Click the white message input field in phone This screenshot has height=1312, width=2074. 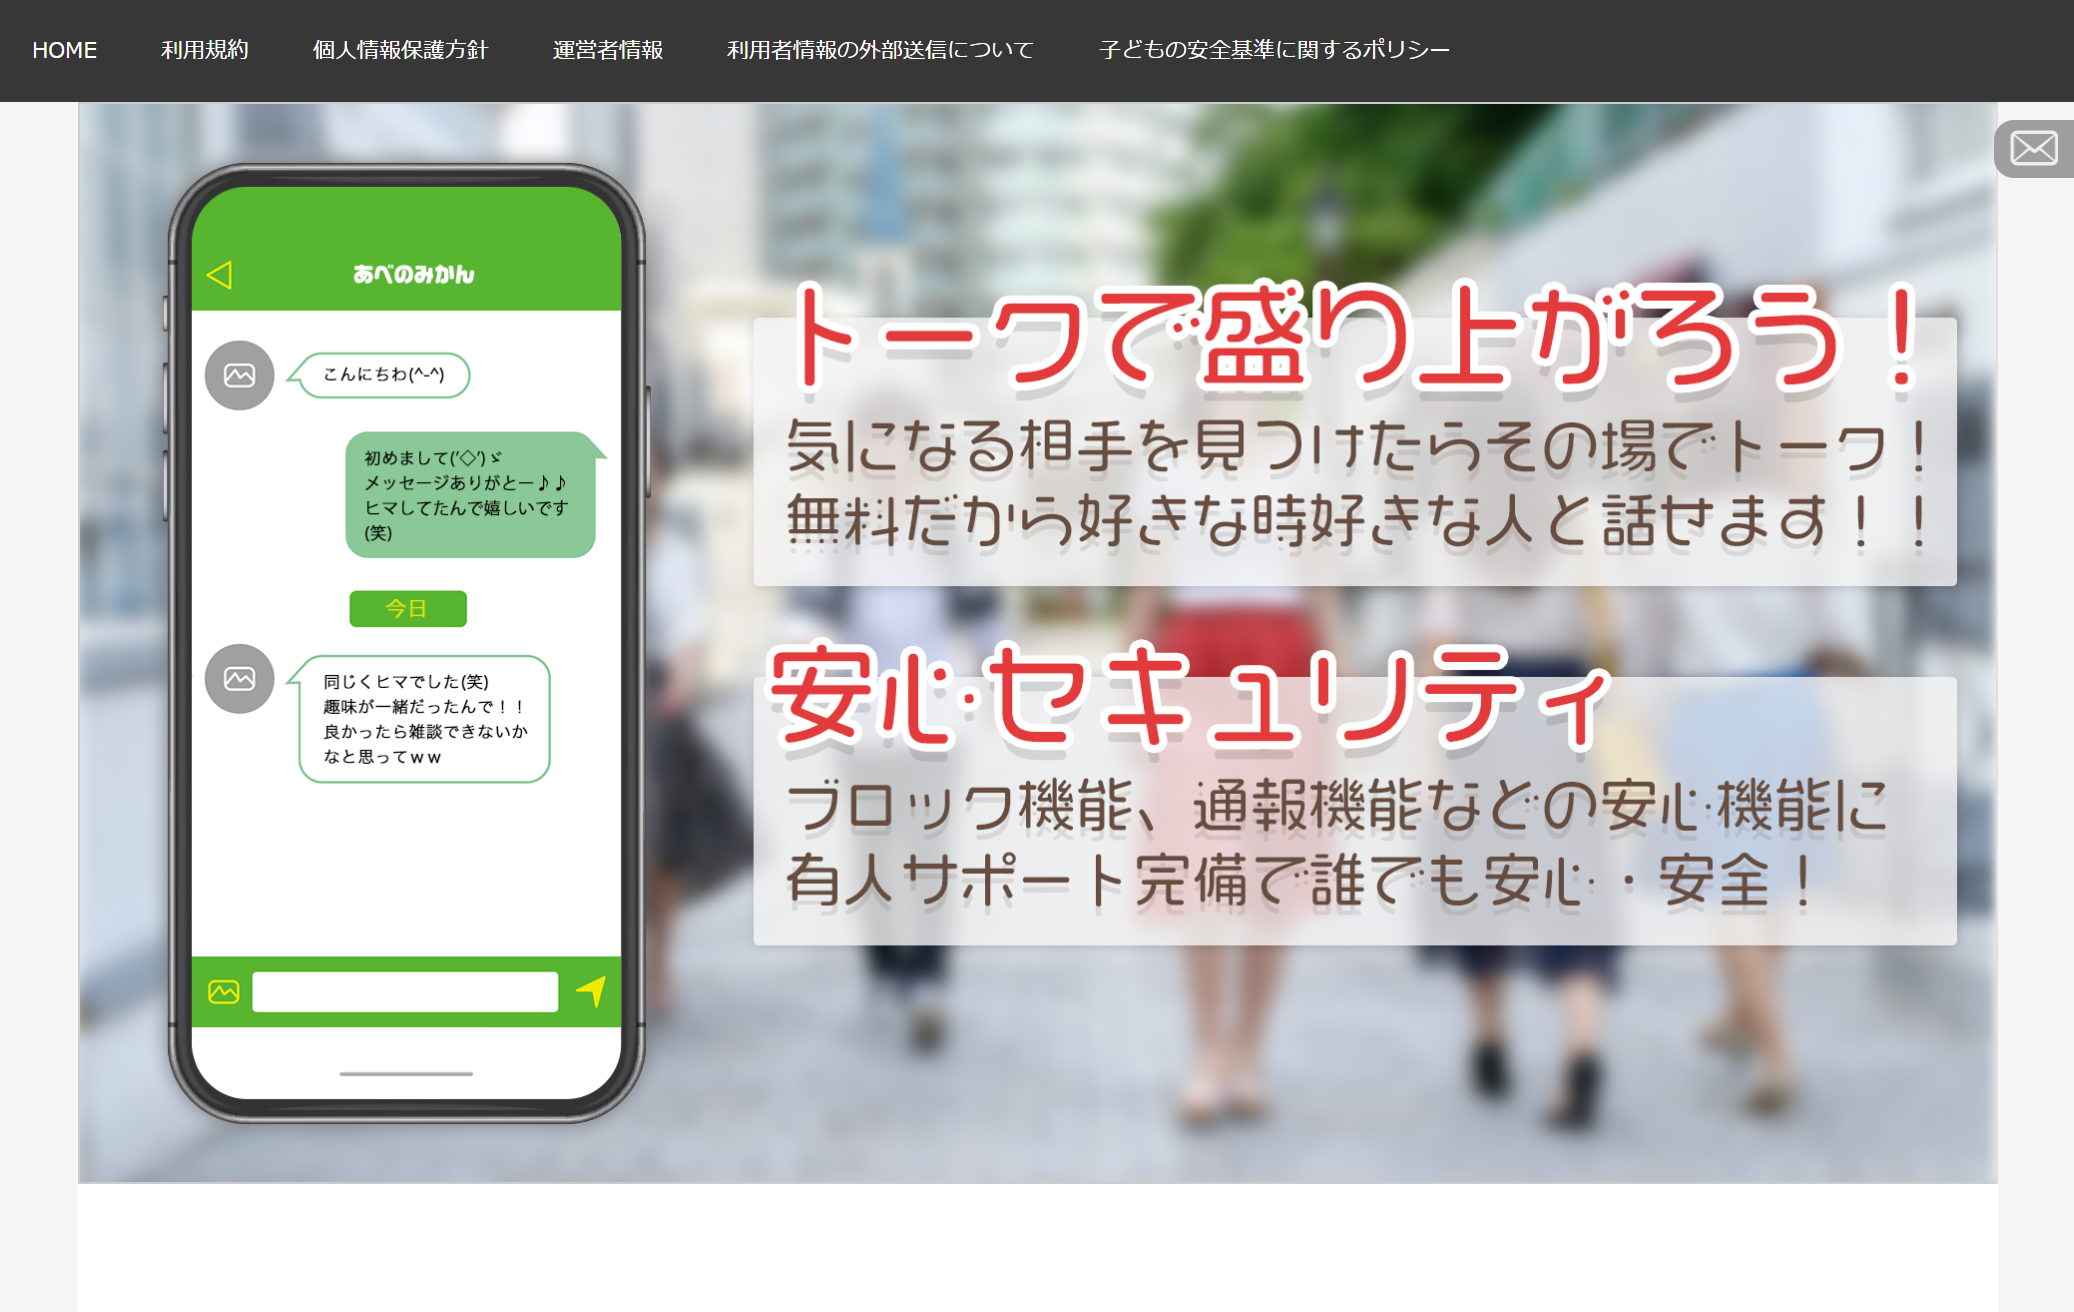pos(405,991)
